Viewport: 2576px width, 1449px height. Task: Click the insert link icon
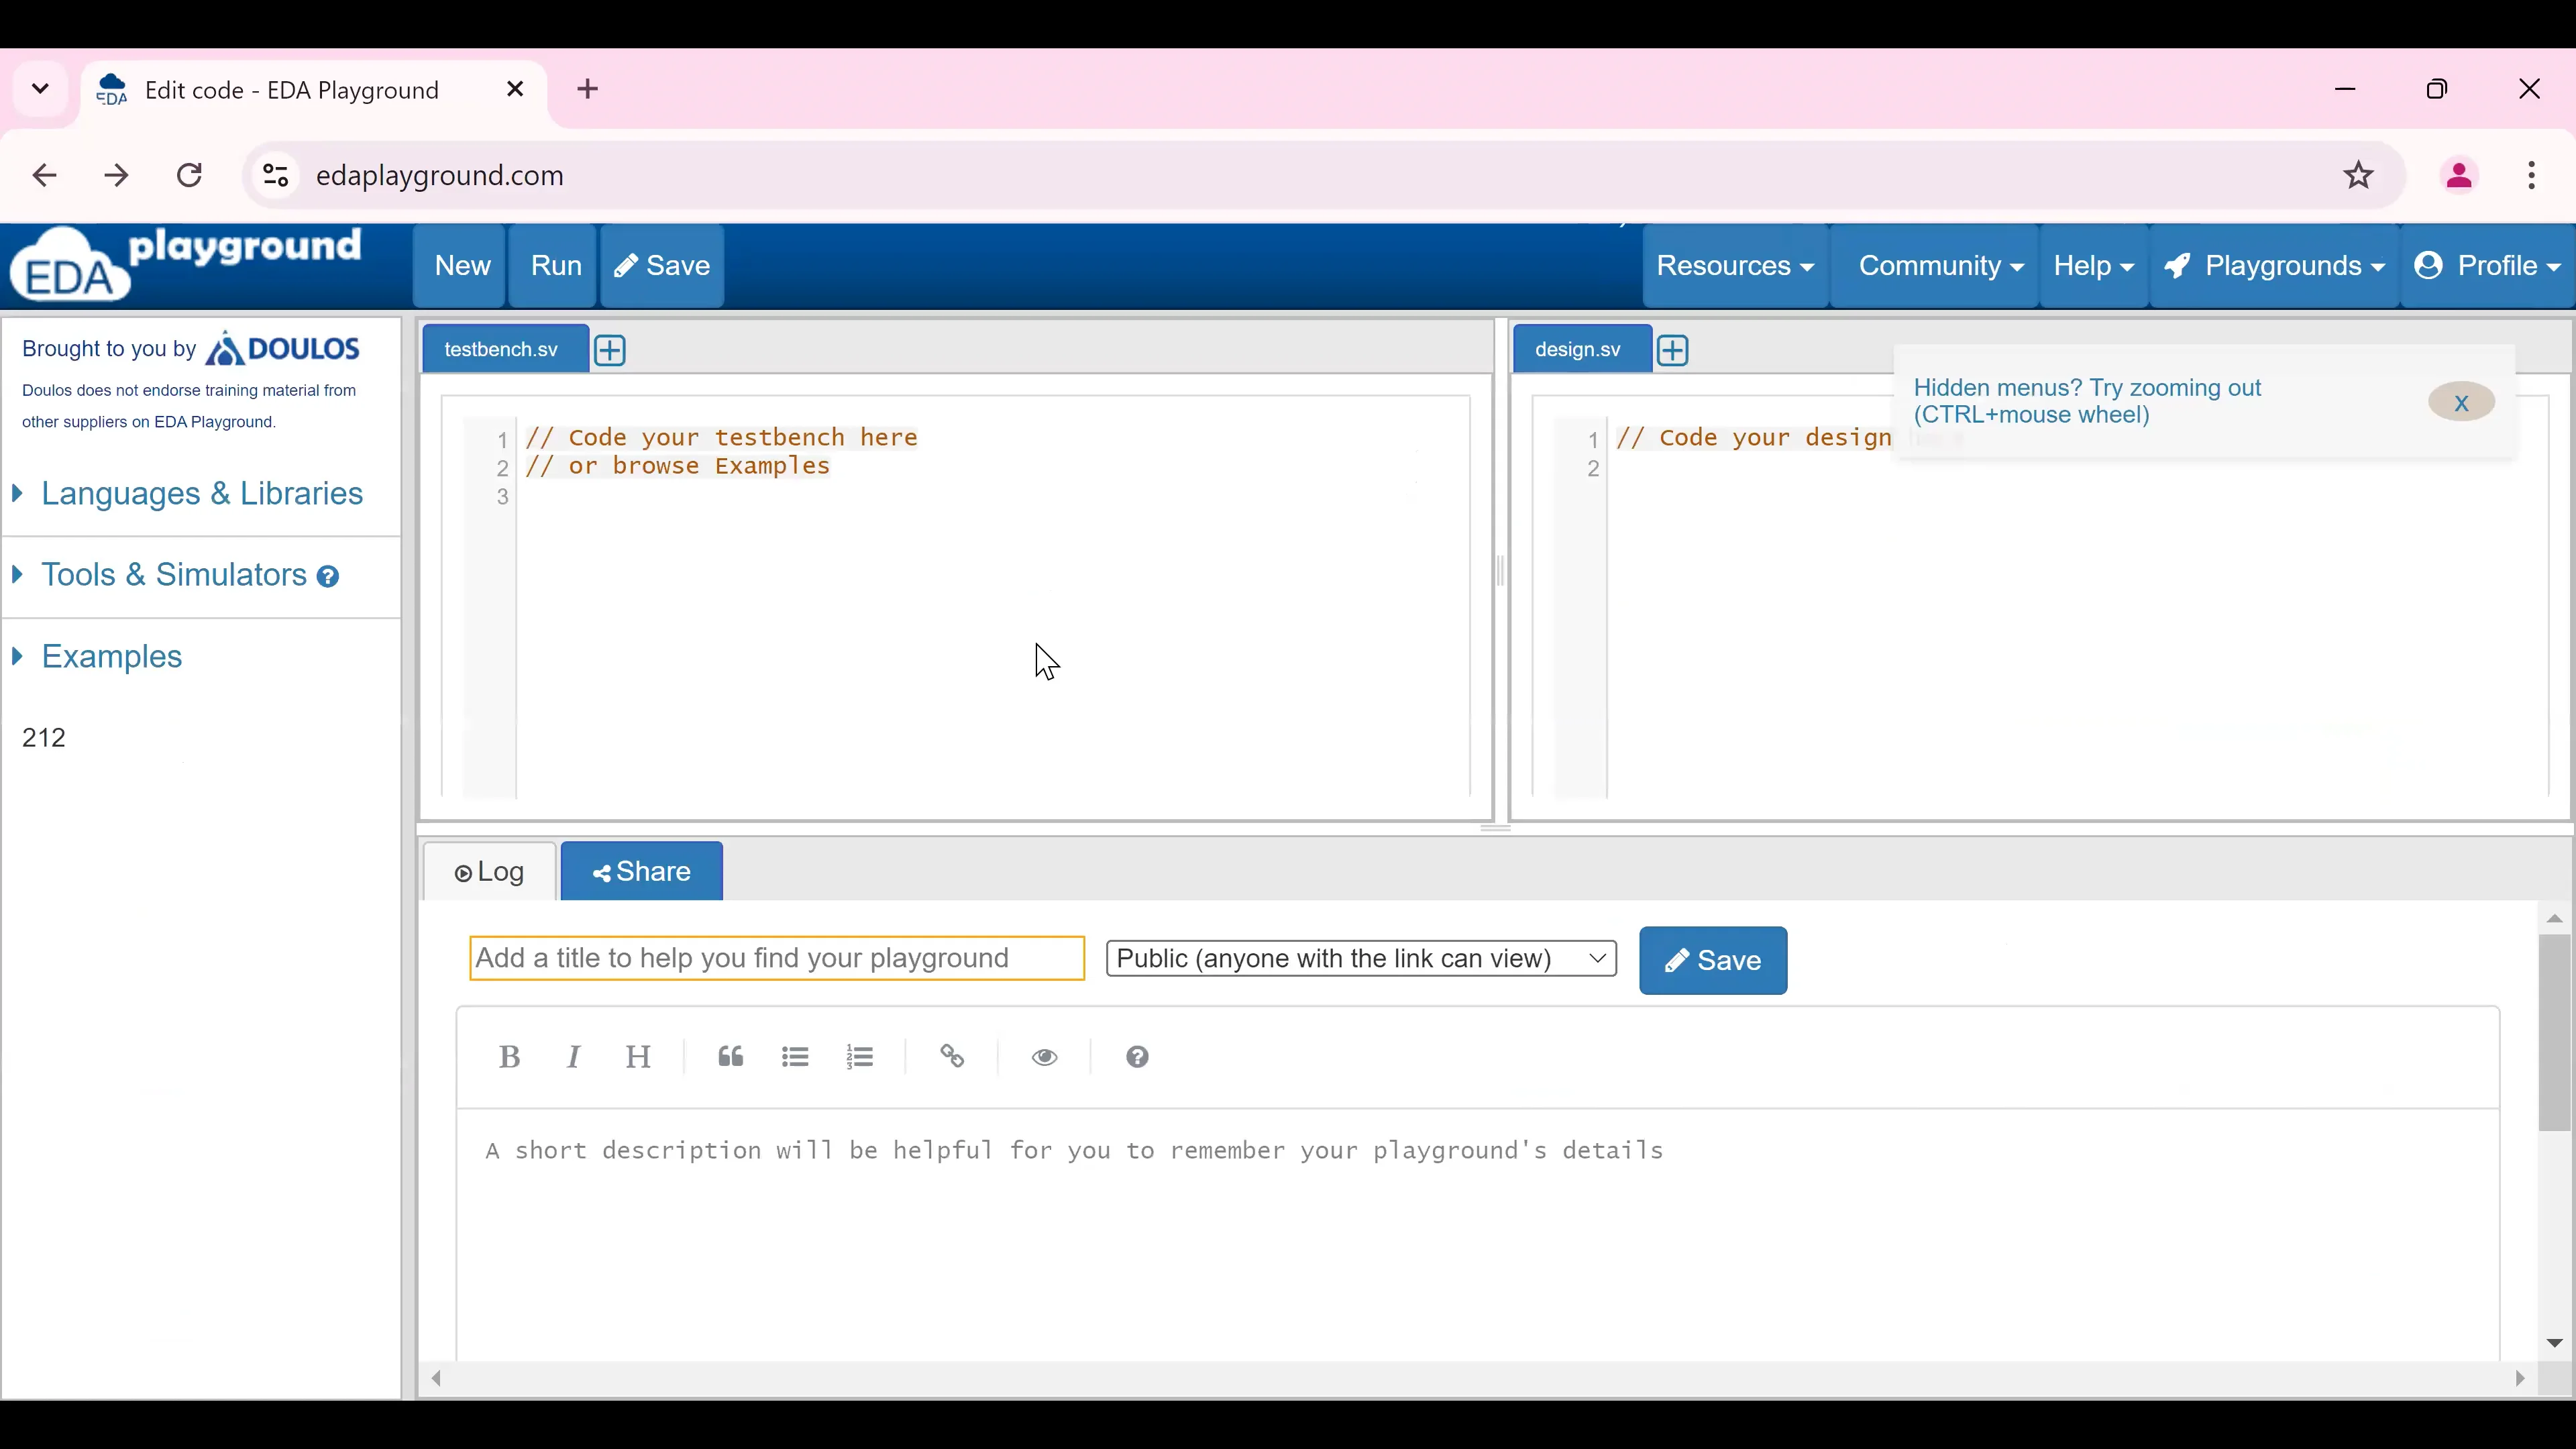[952, 1057]
